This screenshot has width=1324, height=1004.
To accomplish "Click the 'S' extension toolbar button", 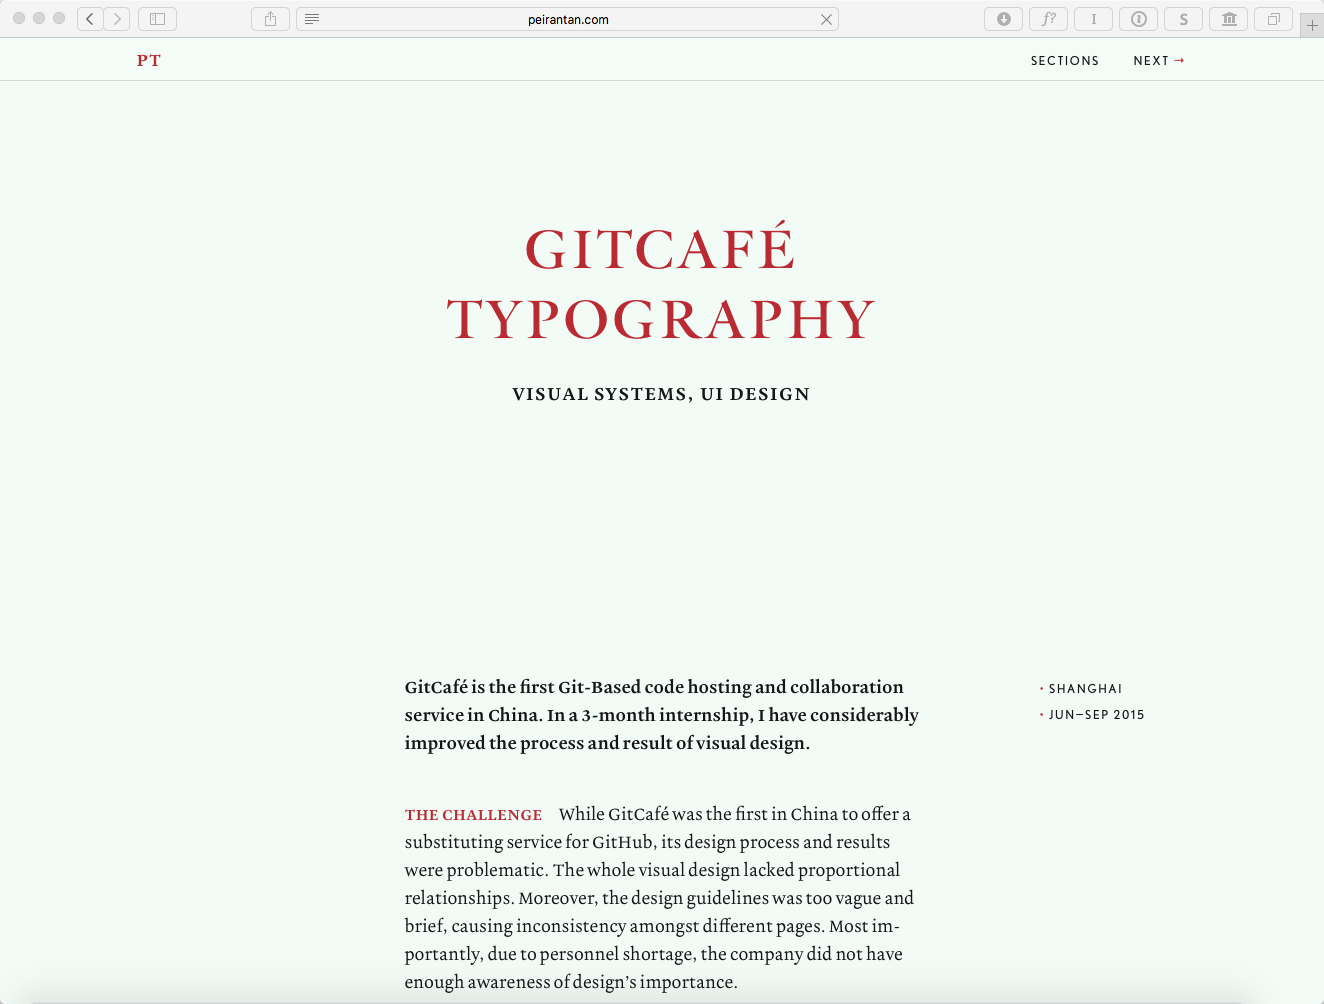I will click(x=1183, y=19).
